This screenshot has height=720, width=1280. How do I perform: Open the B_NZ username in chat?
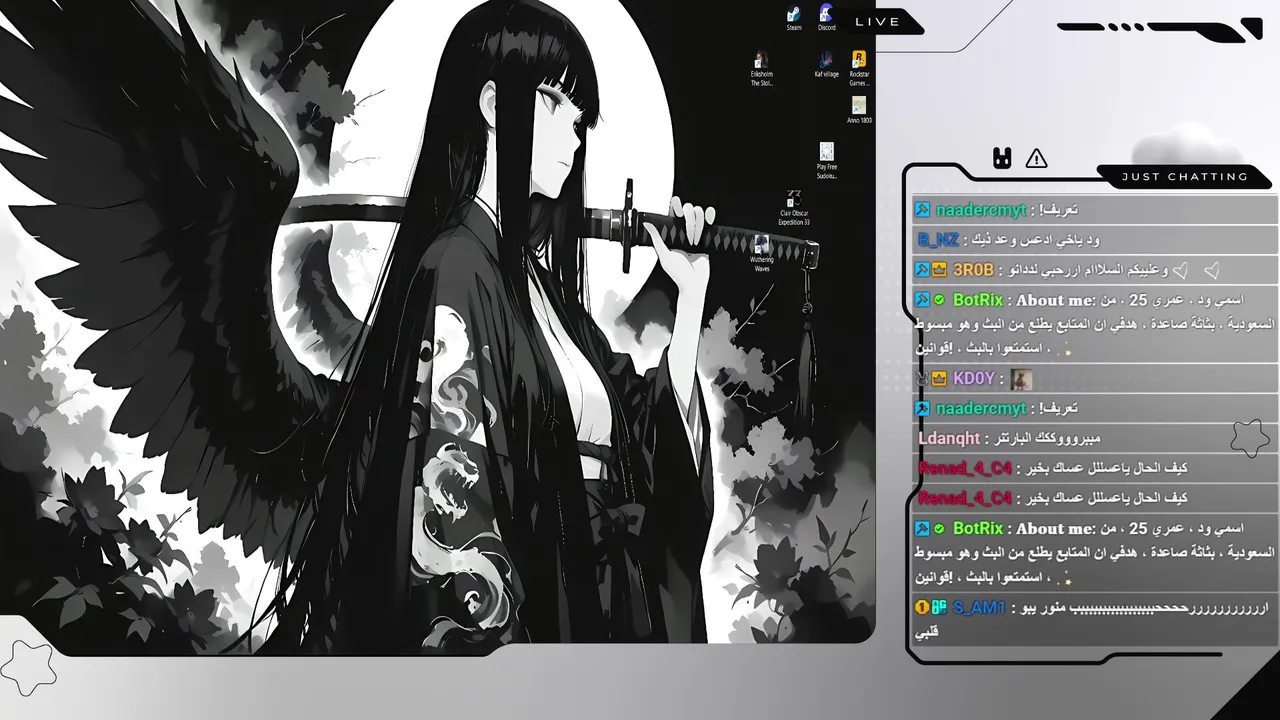coord(938,240)
